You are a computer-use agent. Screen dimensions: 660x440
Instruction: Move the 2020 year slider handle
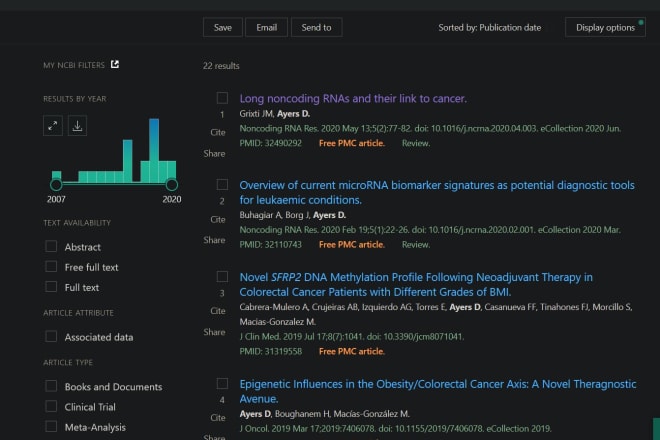pos(171,184)
